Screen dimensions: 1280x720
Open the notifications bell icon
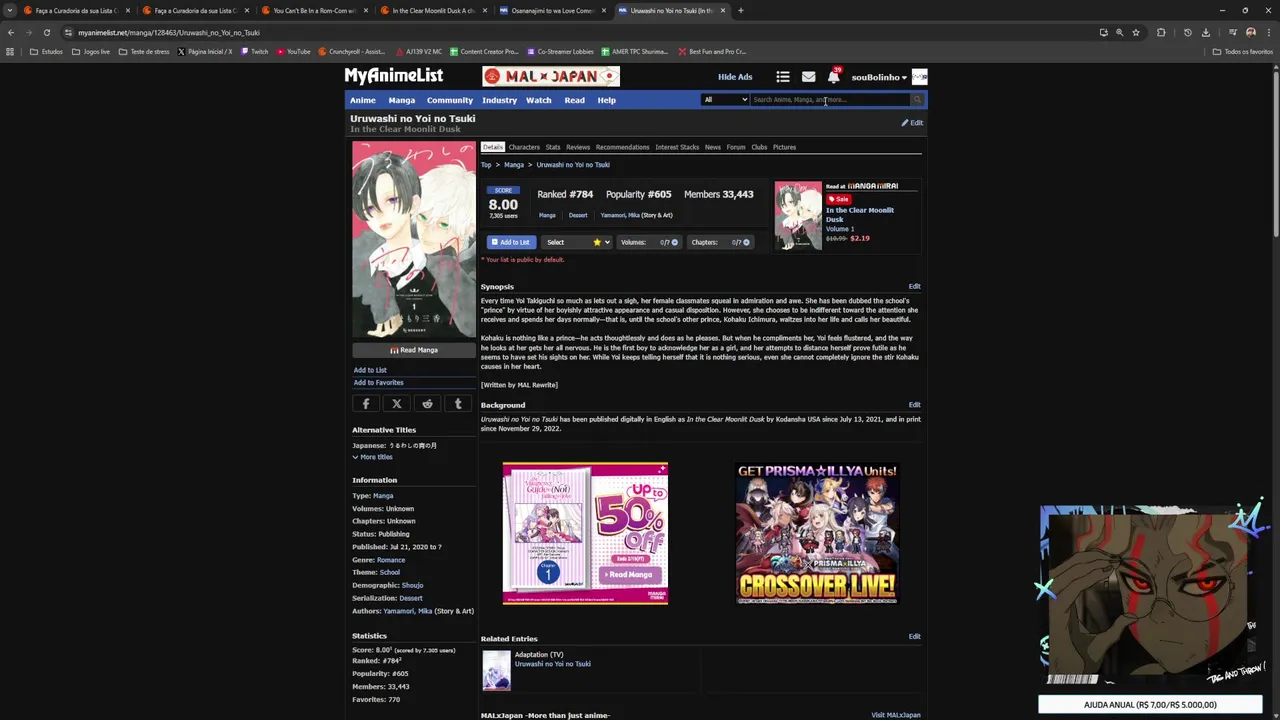point(833,77)
